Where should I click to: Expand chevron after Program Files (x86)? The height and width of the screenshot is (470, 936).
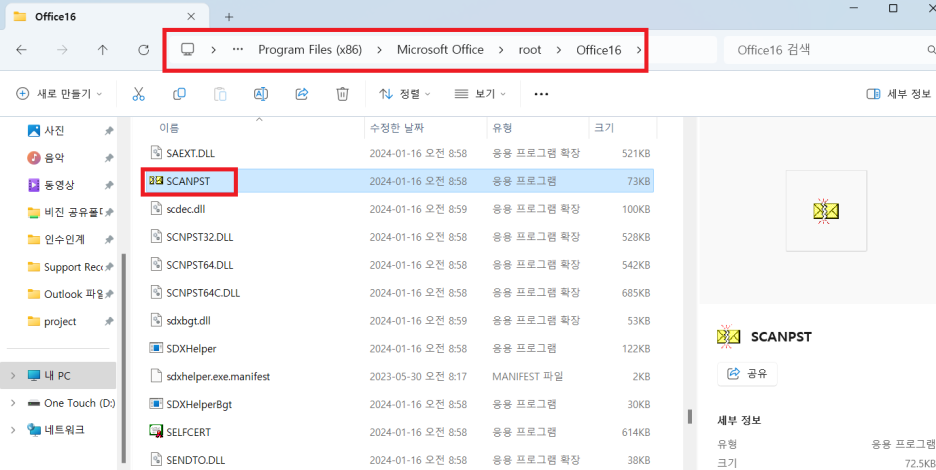pos(379,50)
